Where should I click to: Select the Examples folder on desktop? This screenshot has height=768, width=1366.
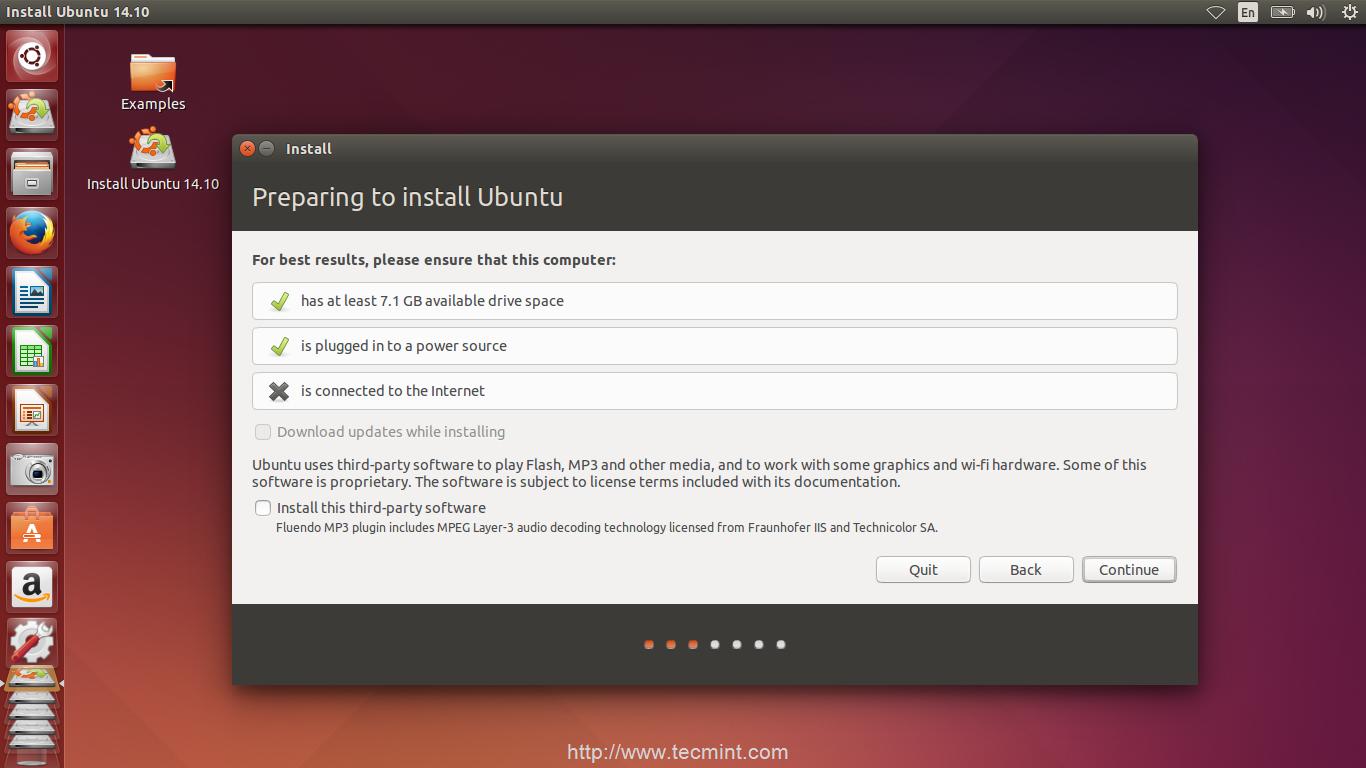point(153,82)
